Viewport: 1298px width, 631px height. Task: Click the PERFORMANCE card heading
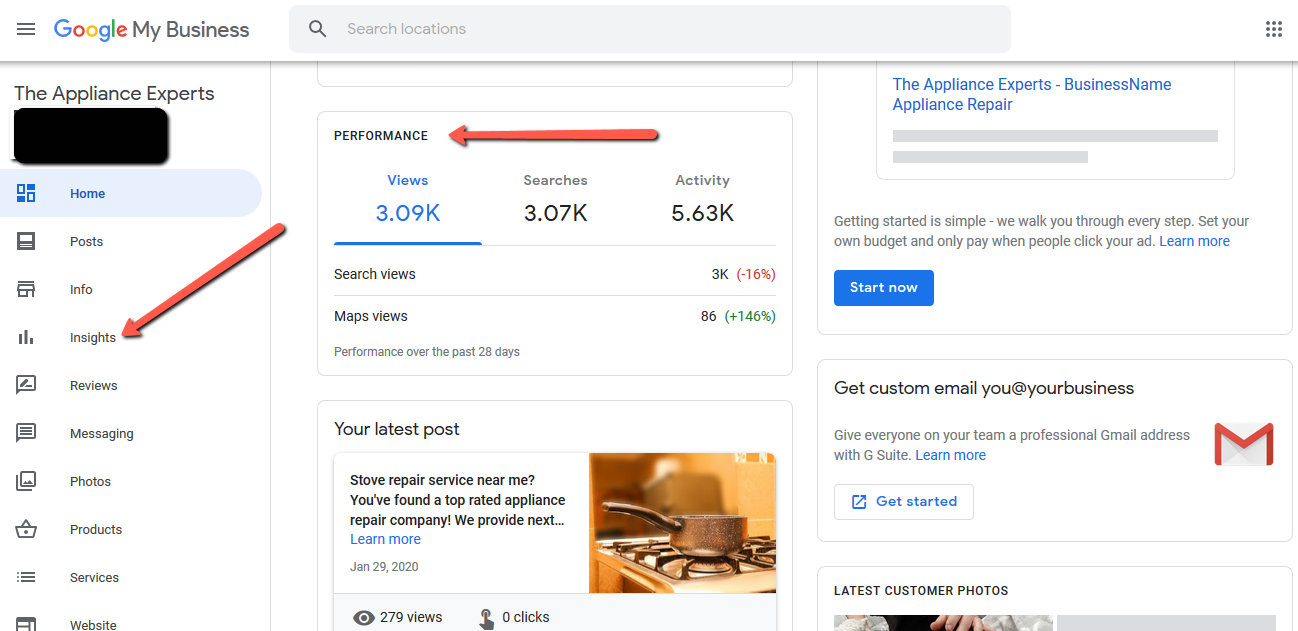(381, 136)
